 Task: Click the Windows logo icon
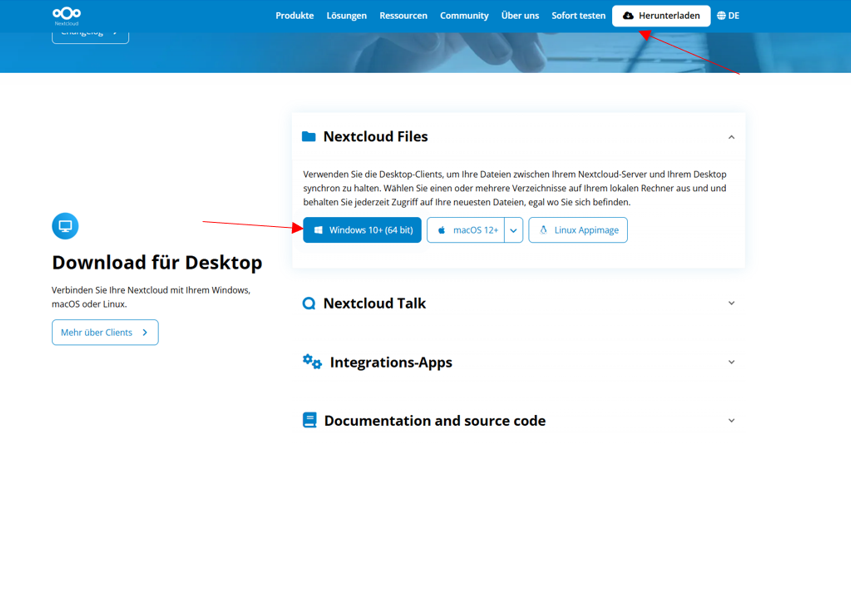(319, 230)
